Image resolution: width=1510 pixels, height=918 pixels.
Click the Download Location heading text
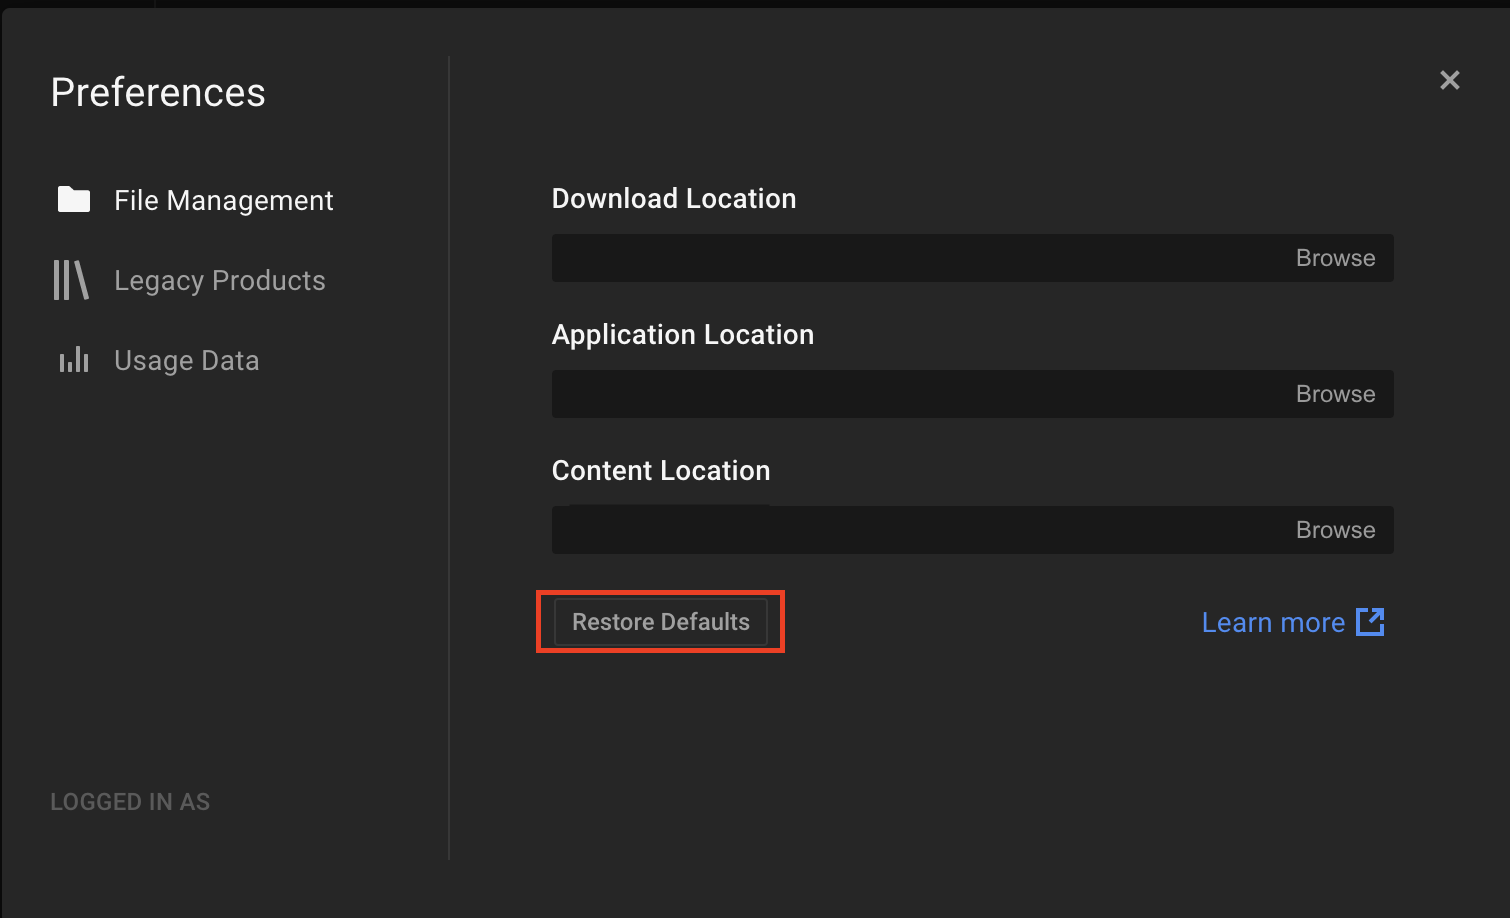coord(674,198)
